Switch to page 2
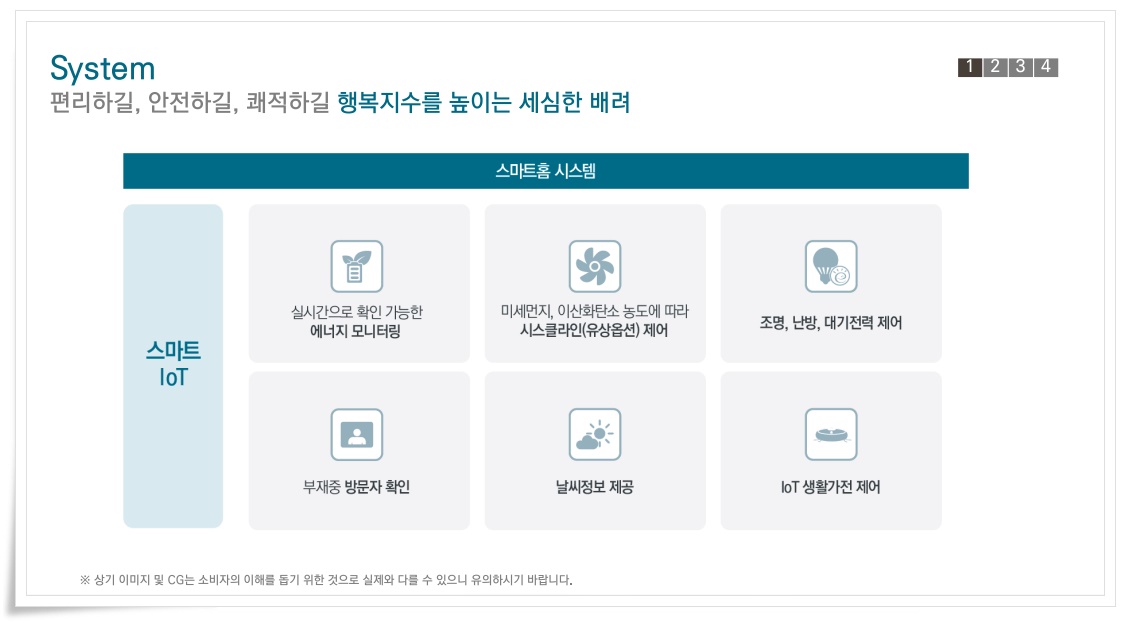This screenshot has width=1132, height=623. point(995,67)
